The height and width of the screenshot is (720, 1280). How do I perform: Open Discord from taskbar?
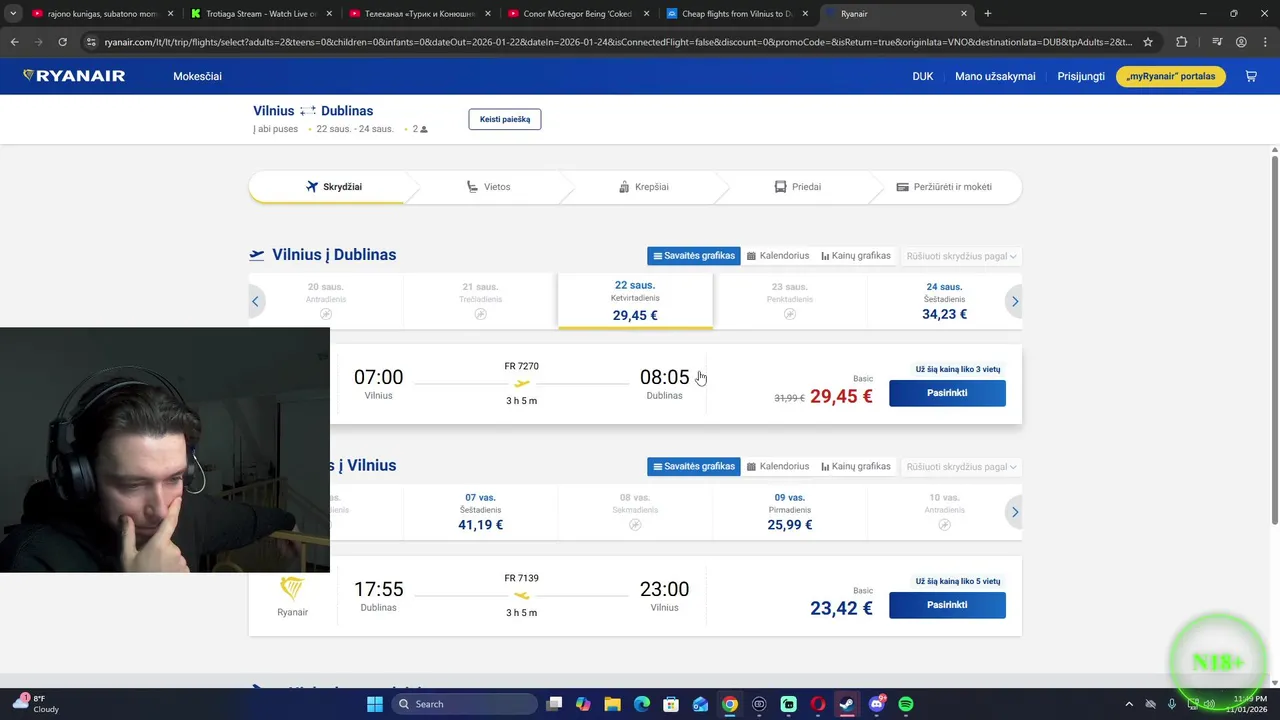coord(877,704)
